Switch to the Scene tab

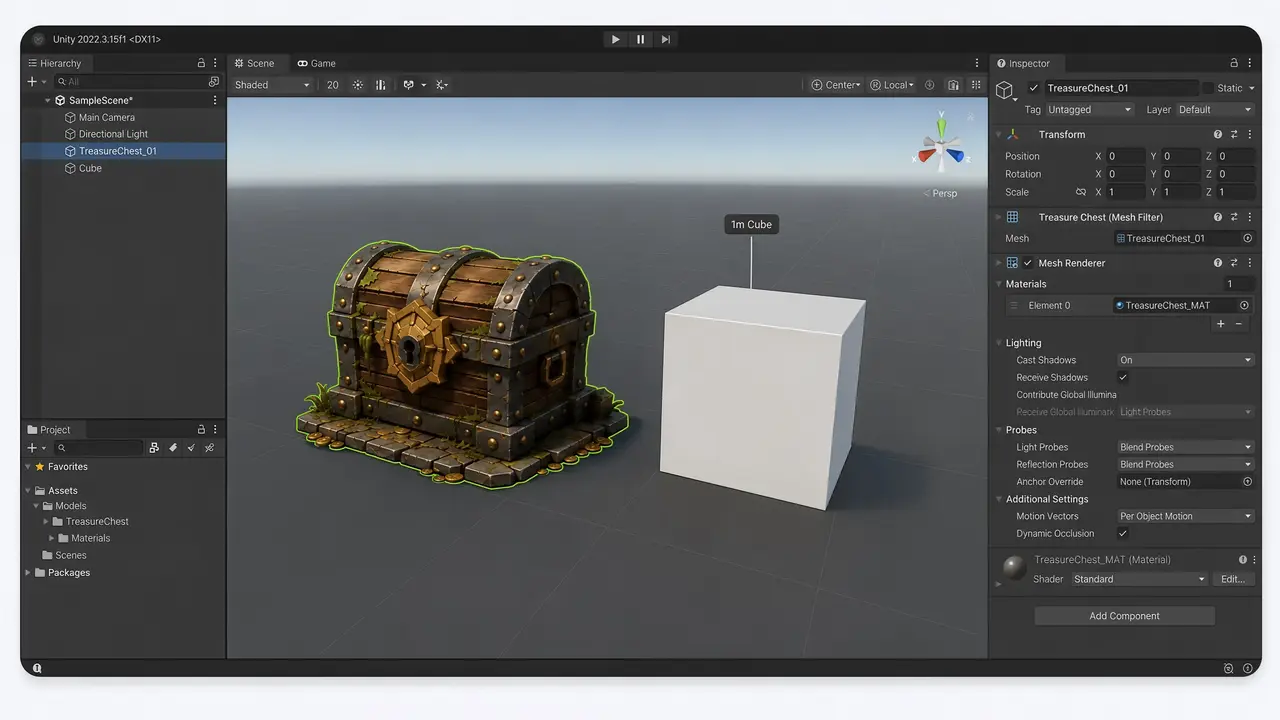[x=255, y=63]
